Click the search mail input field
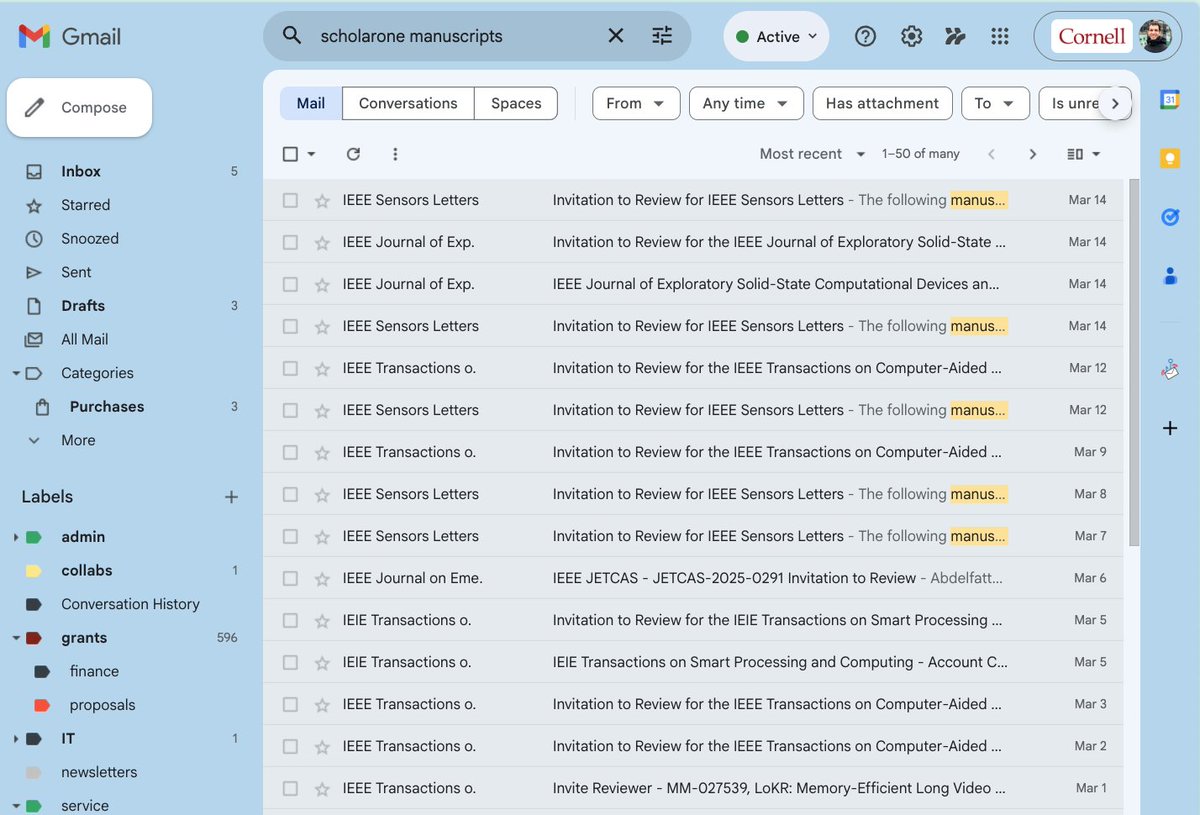Image resolution: width=1200 pixels, height=815 pixels. pyautogui.click(x=455, y=36)
